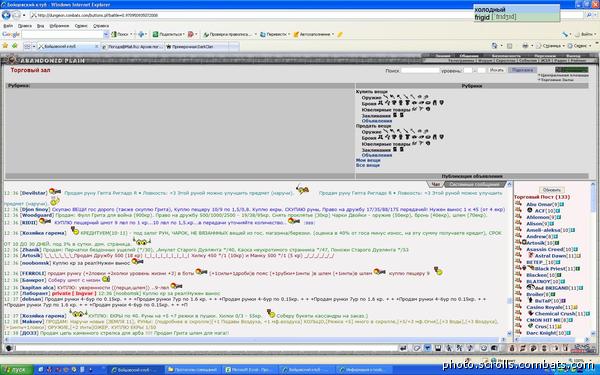This screenshot has width=600, height=375.
Task: Open info icon after Alison[9] name
Action: (x=551, y=223)
